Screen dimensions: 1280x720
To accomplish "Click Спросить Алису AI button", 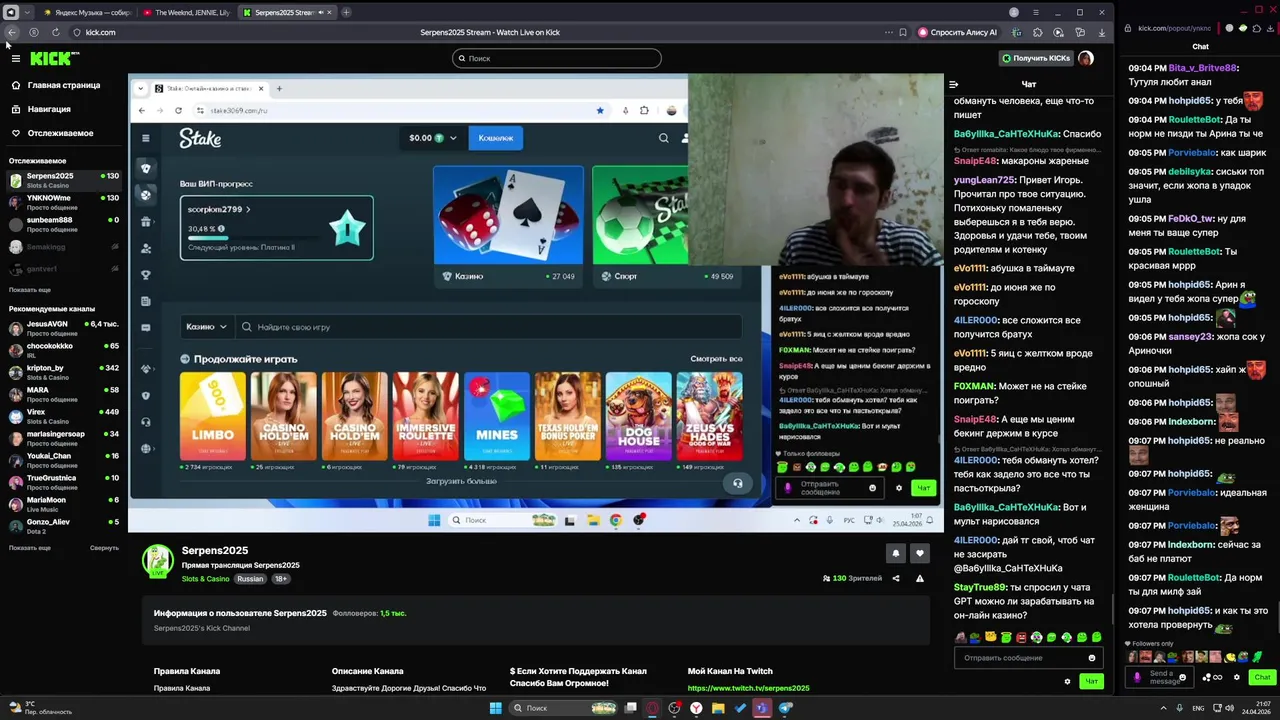I will point(958,32).
